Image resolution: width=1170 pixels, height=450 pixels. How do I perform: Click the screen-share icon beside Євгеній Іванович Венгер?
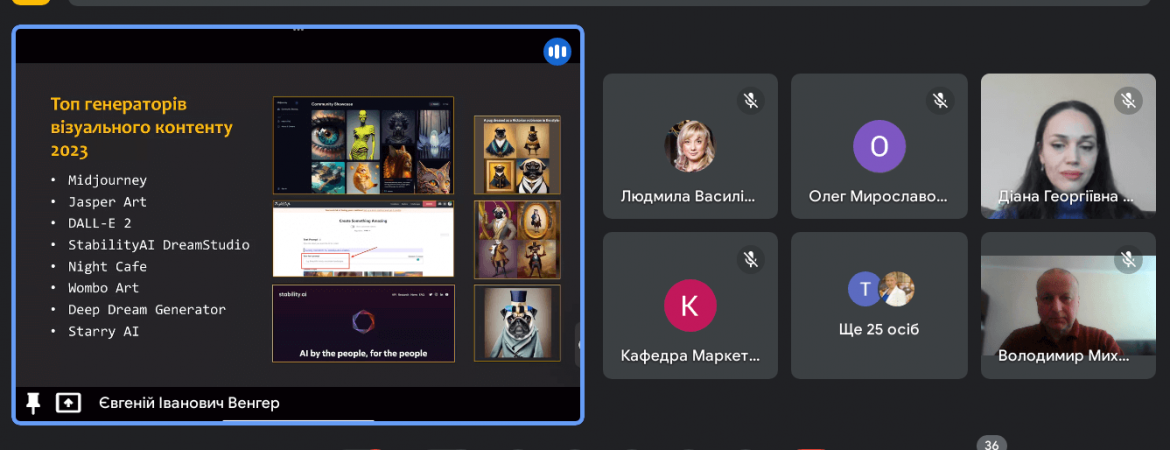(x=68, y=404)
